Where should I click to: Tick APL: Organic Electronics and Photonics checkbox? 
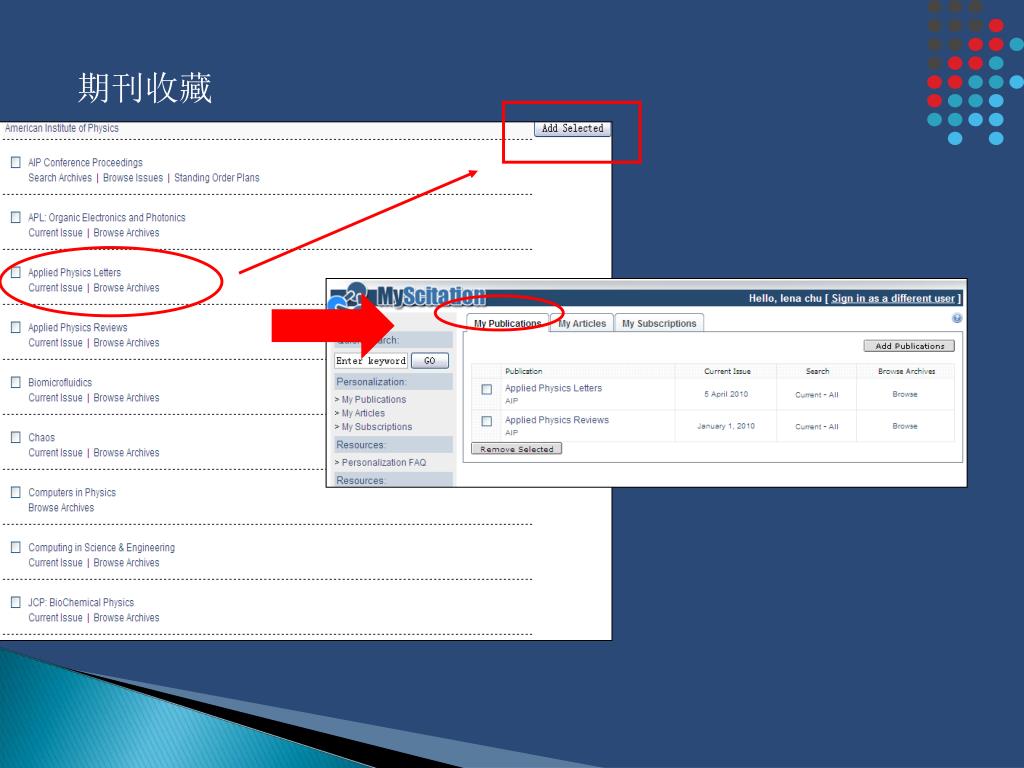pyautogui.click(x=16, y=217)
